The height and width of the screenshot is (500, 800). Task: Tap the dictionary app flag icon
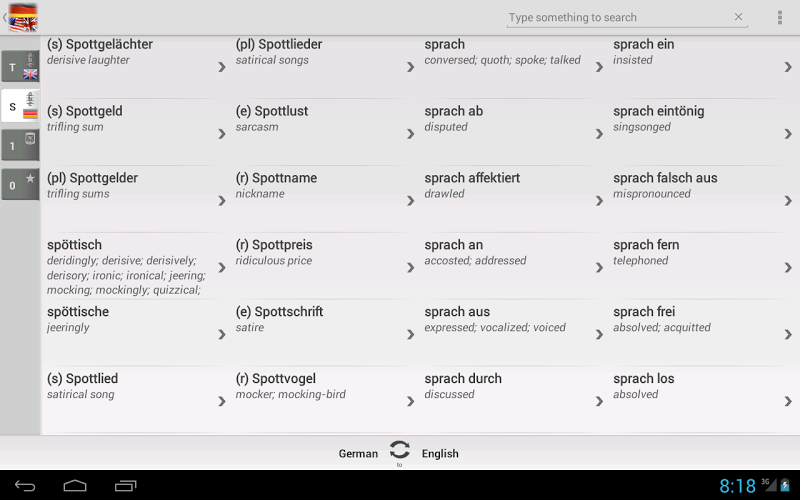[23, 17]
